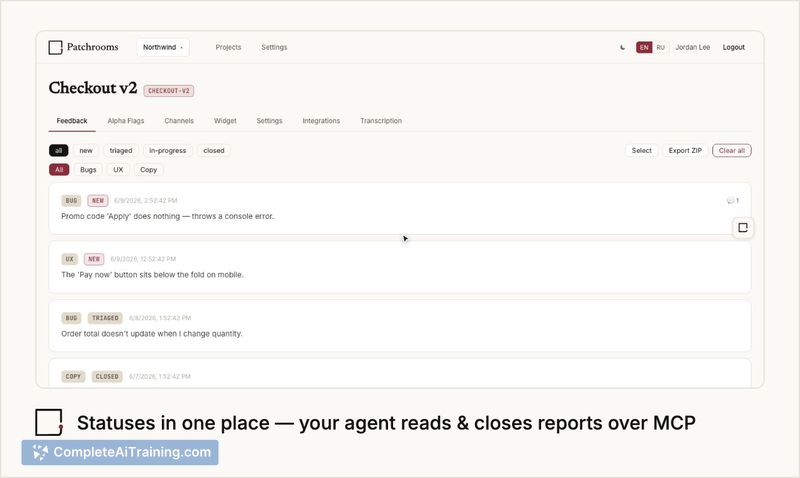Screen dimensions: 800x478
Task: Open the project Settings tab
Action: coord(269,121)
